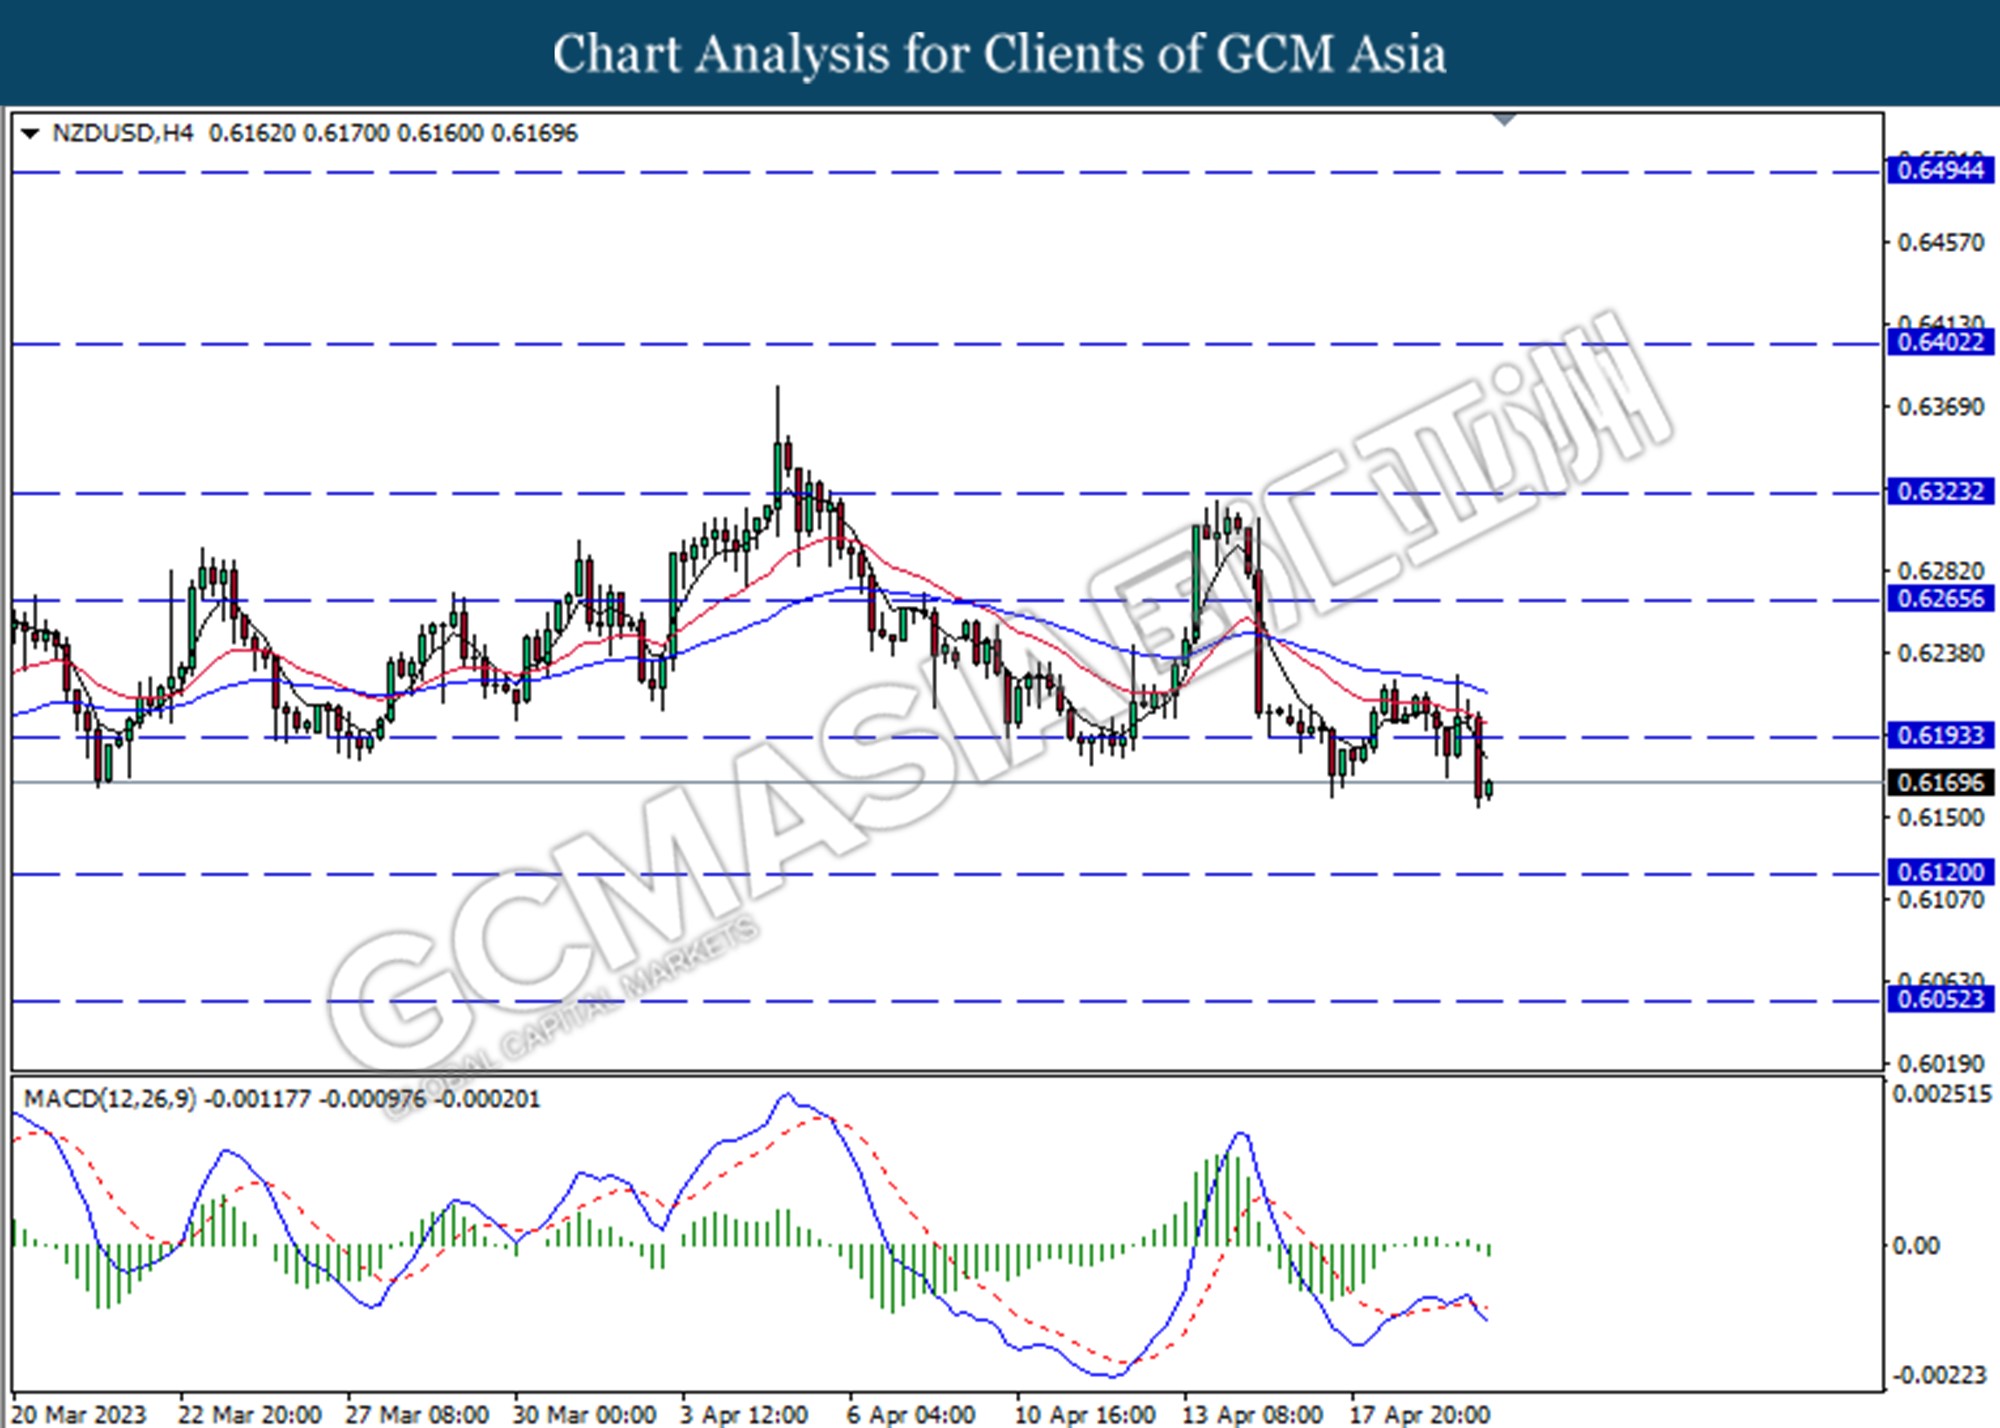
Task: Click the MACD 0.00 zero axis label
Action: pyautogui.click(x=1916, y=1246)
